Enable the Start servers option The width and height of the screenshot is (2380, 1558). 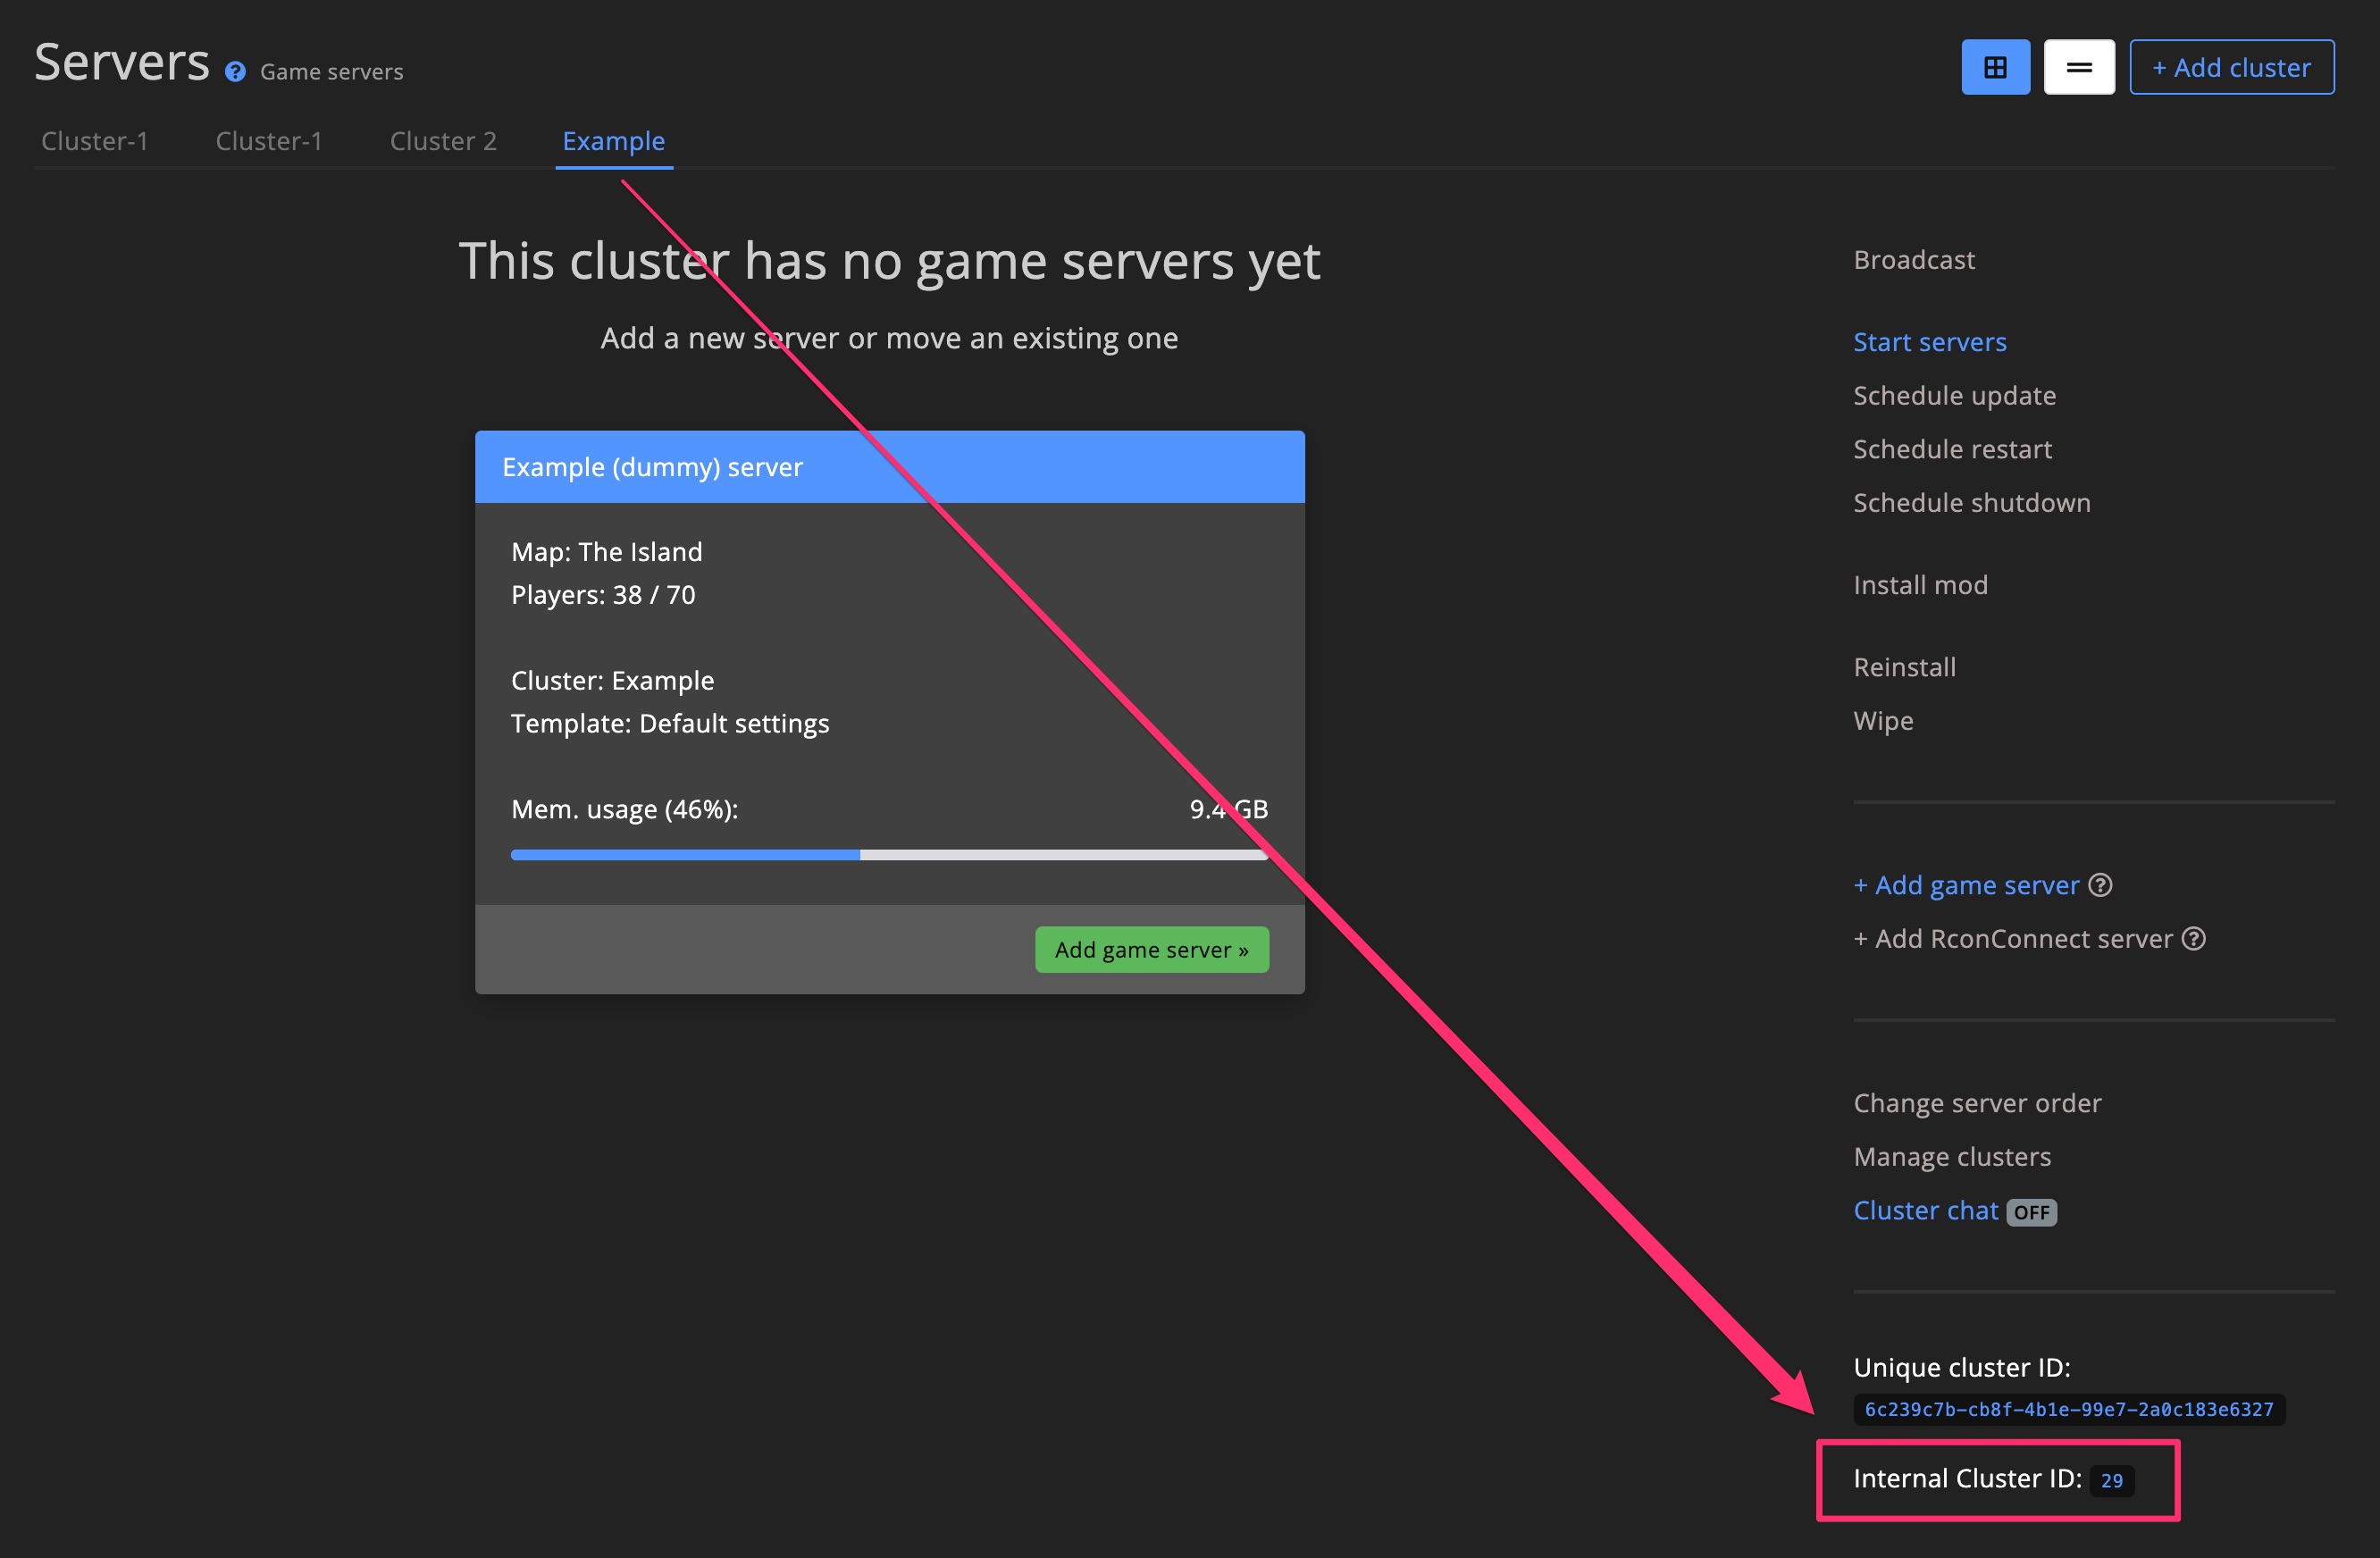click(x=1930, y=341)
